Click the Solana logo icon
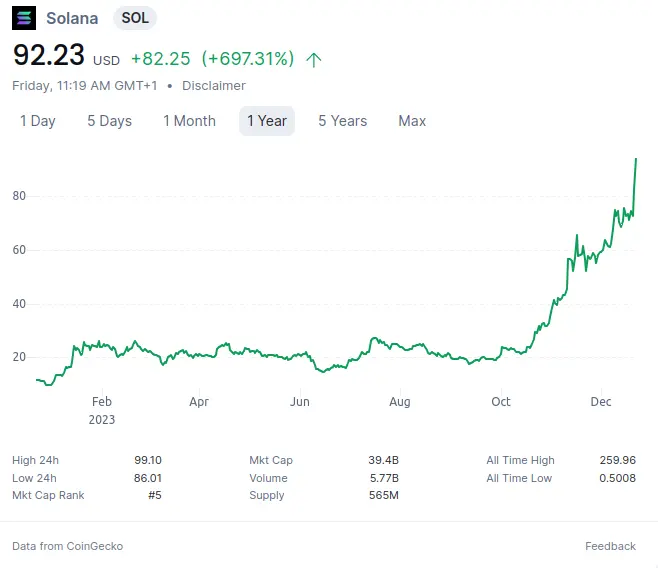Viewport: 658px width, 568px height. (24, 18)
